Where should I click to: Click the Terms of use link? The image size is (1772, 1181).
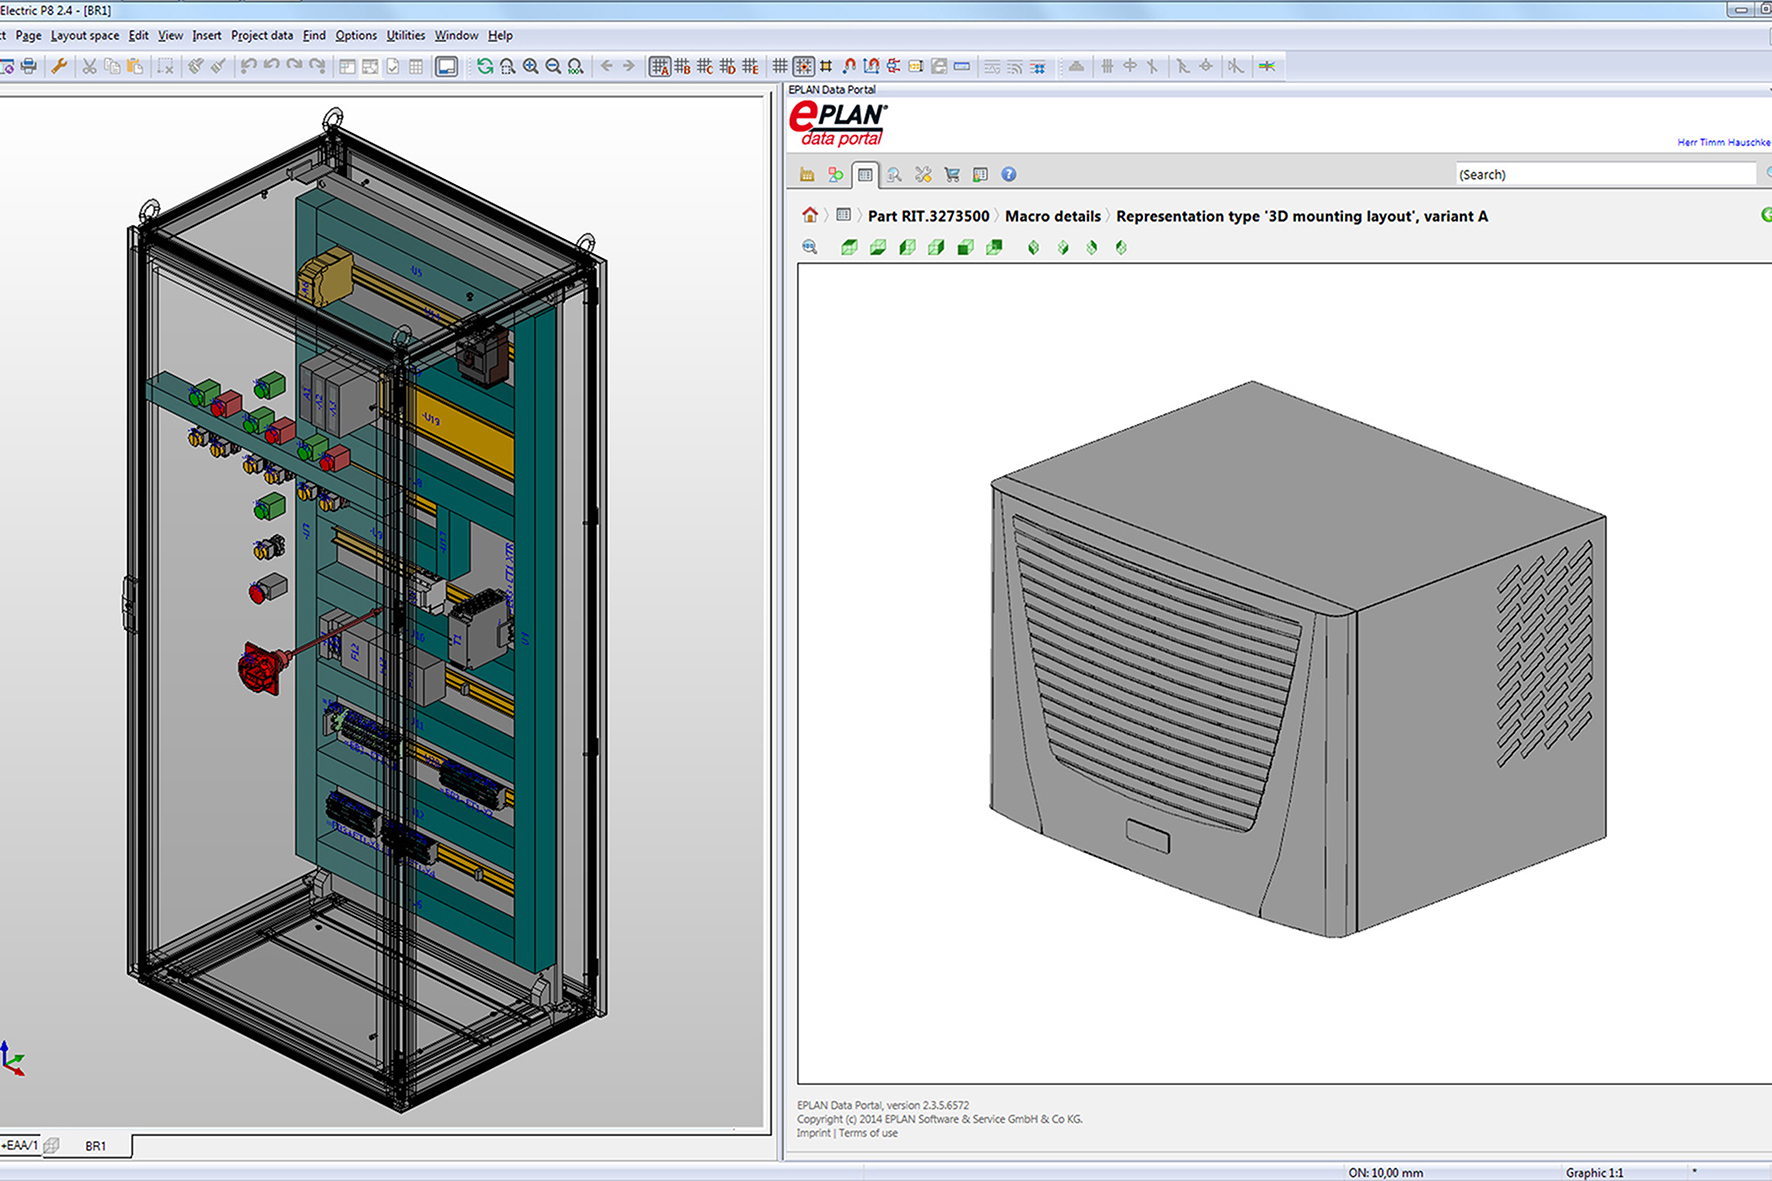[868, 1133]
